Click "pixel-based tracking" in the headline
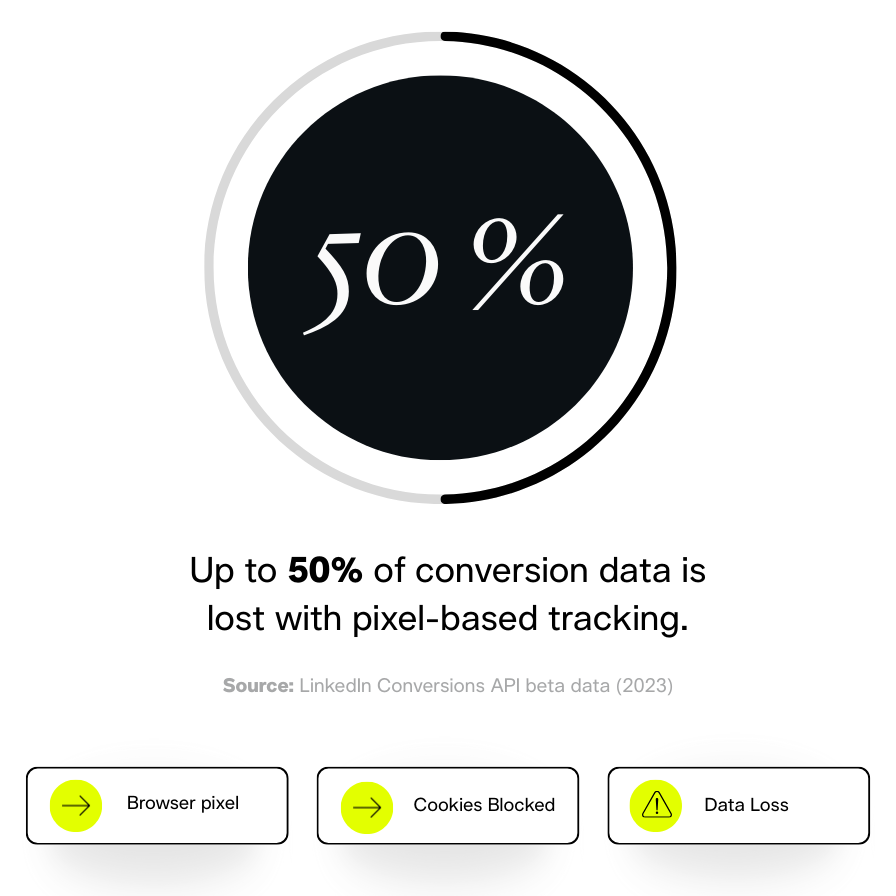Viewport: 896px width, 896px height. [517, 619]
